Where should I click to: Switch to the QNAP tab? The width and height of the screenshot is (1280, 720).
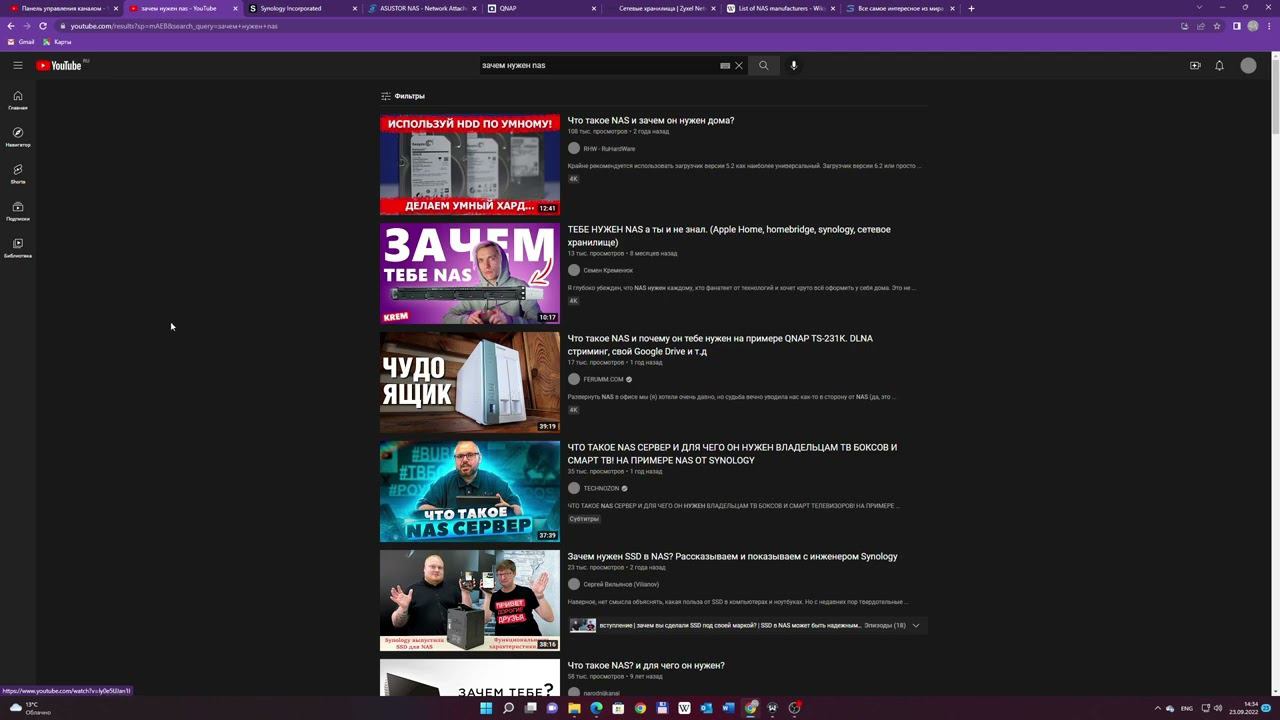point(540,8)
